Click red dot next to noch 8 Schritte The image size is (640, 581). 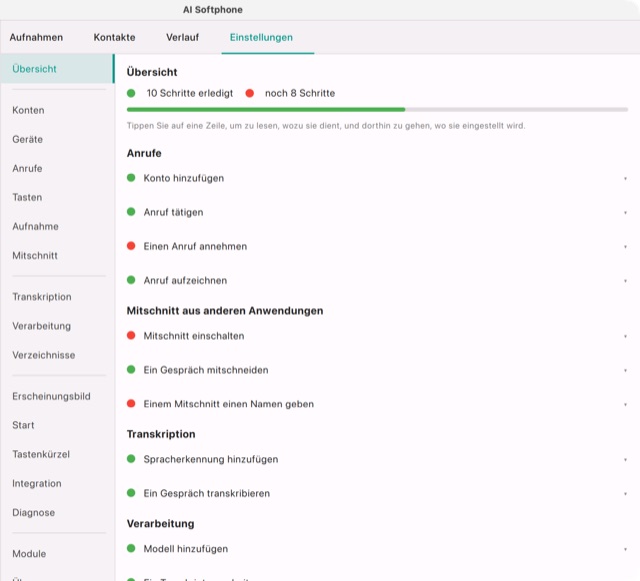[x=250, y=93]
